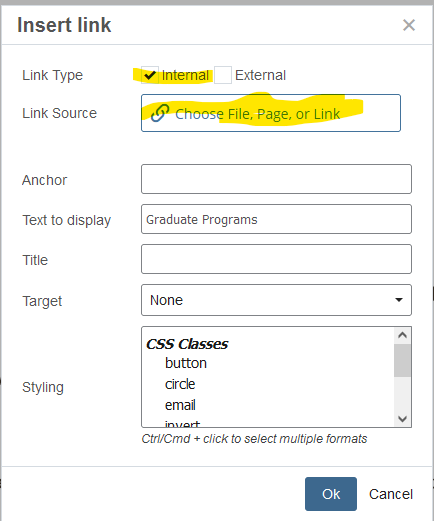This screenshot has height=521, width=434.
Task: Select the invert CSS class
Action: point(182,423)
